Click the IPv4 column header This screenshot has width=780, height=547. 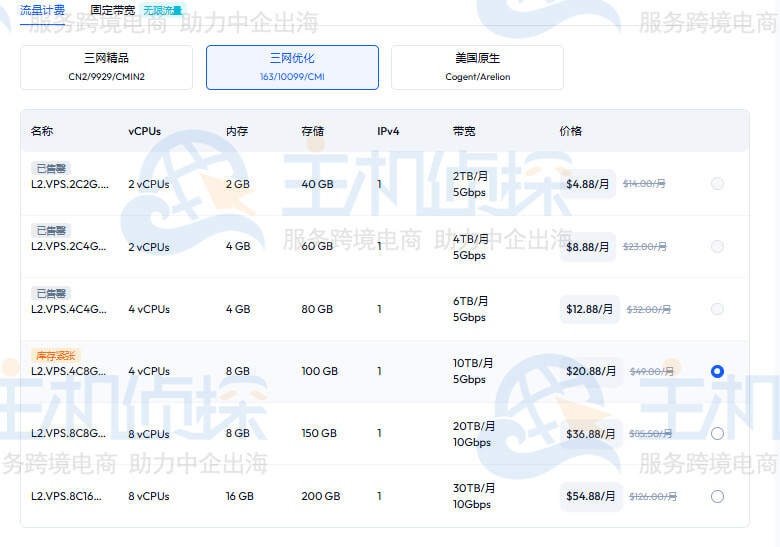[x=388, y=131]
